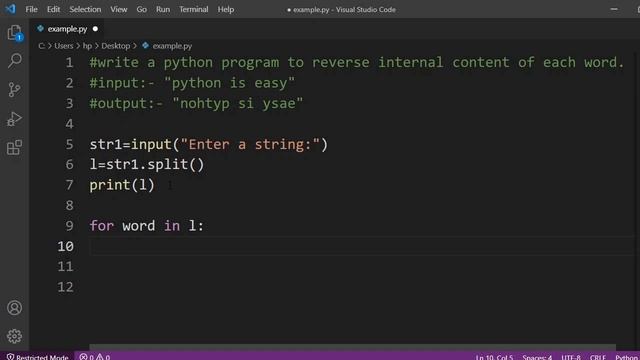Click the VS Code logo icon
This screenshot has width=640, height=360.
click(10, 9)
